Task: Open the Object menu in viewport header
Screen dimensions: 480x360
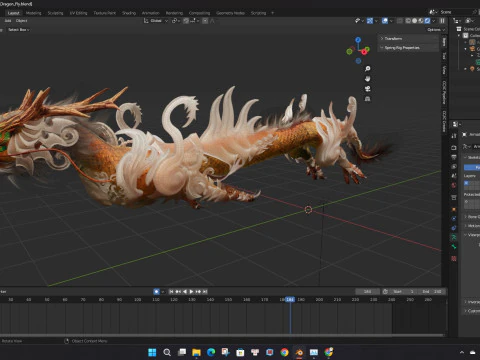Action: coord(21,21)
